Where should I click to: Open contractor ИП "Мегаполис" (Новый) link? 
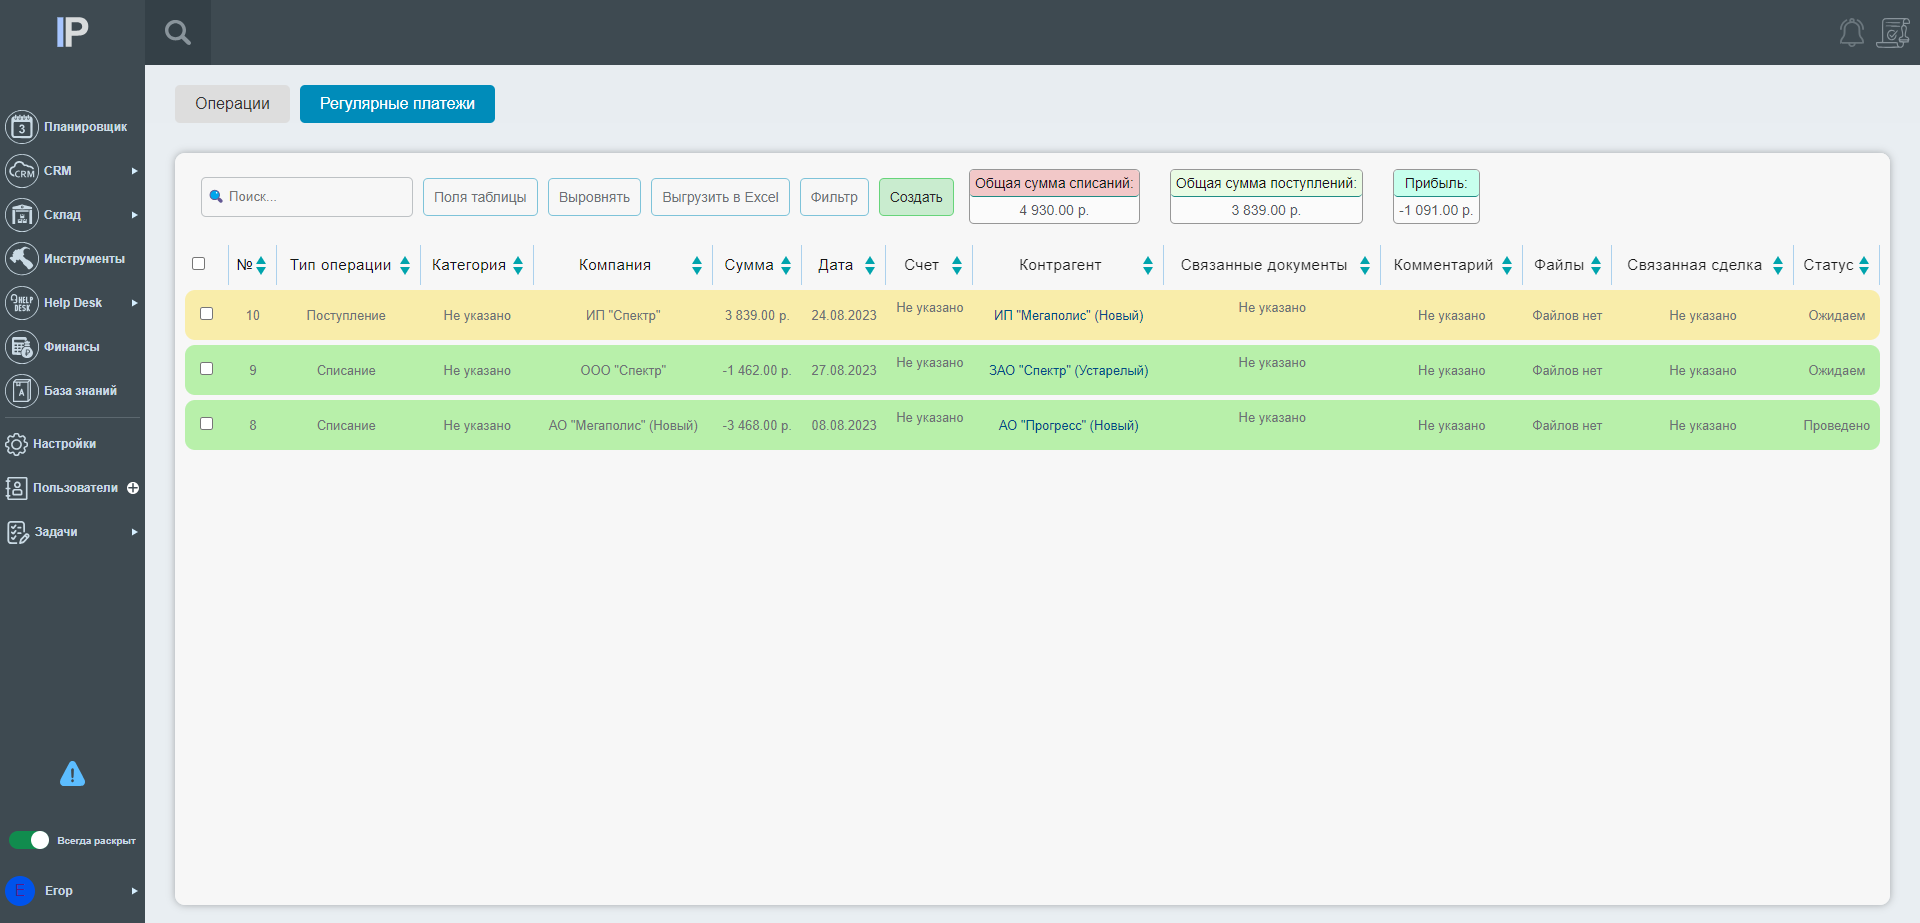1068,316
